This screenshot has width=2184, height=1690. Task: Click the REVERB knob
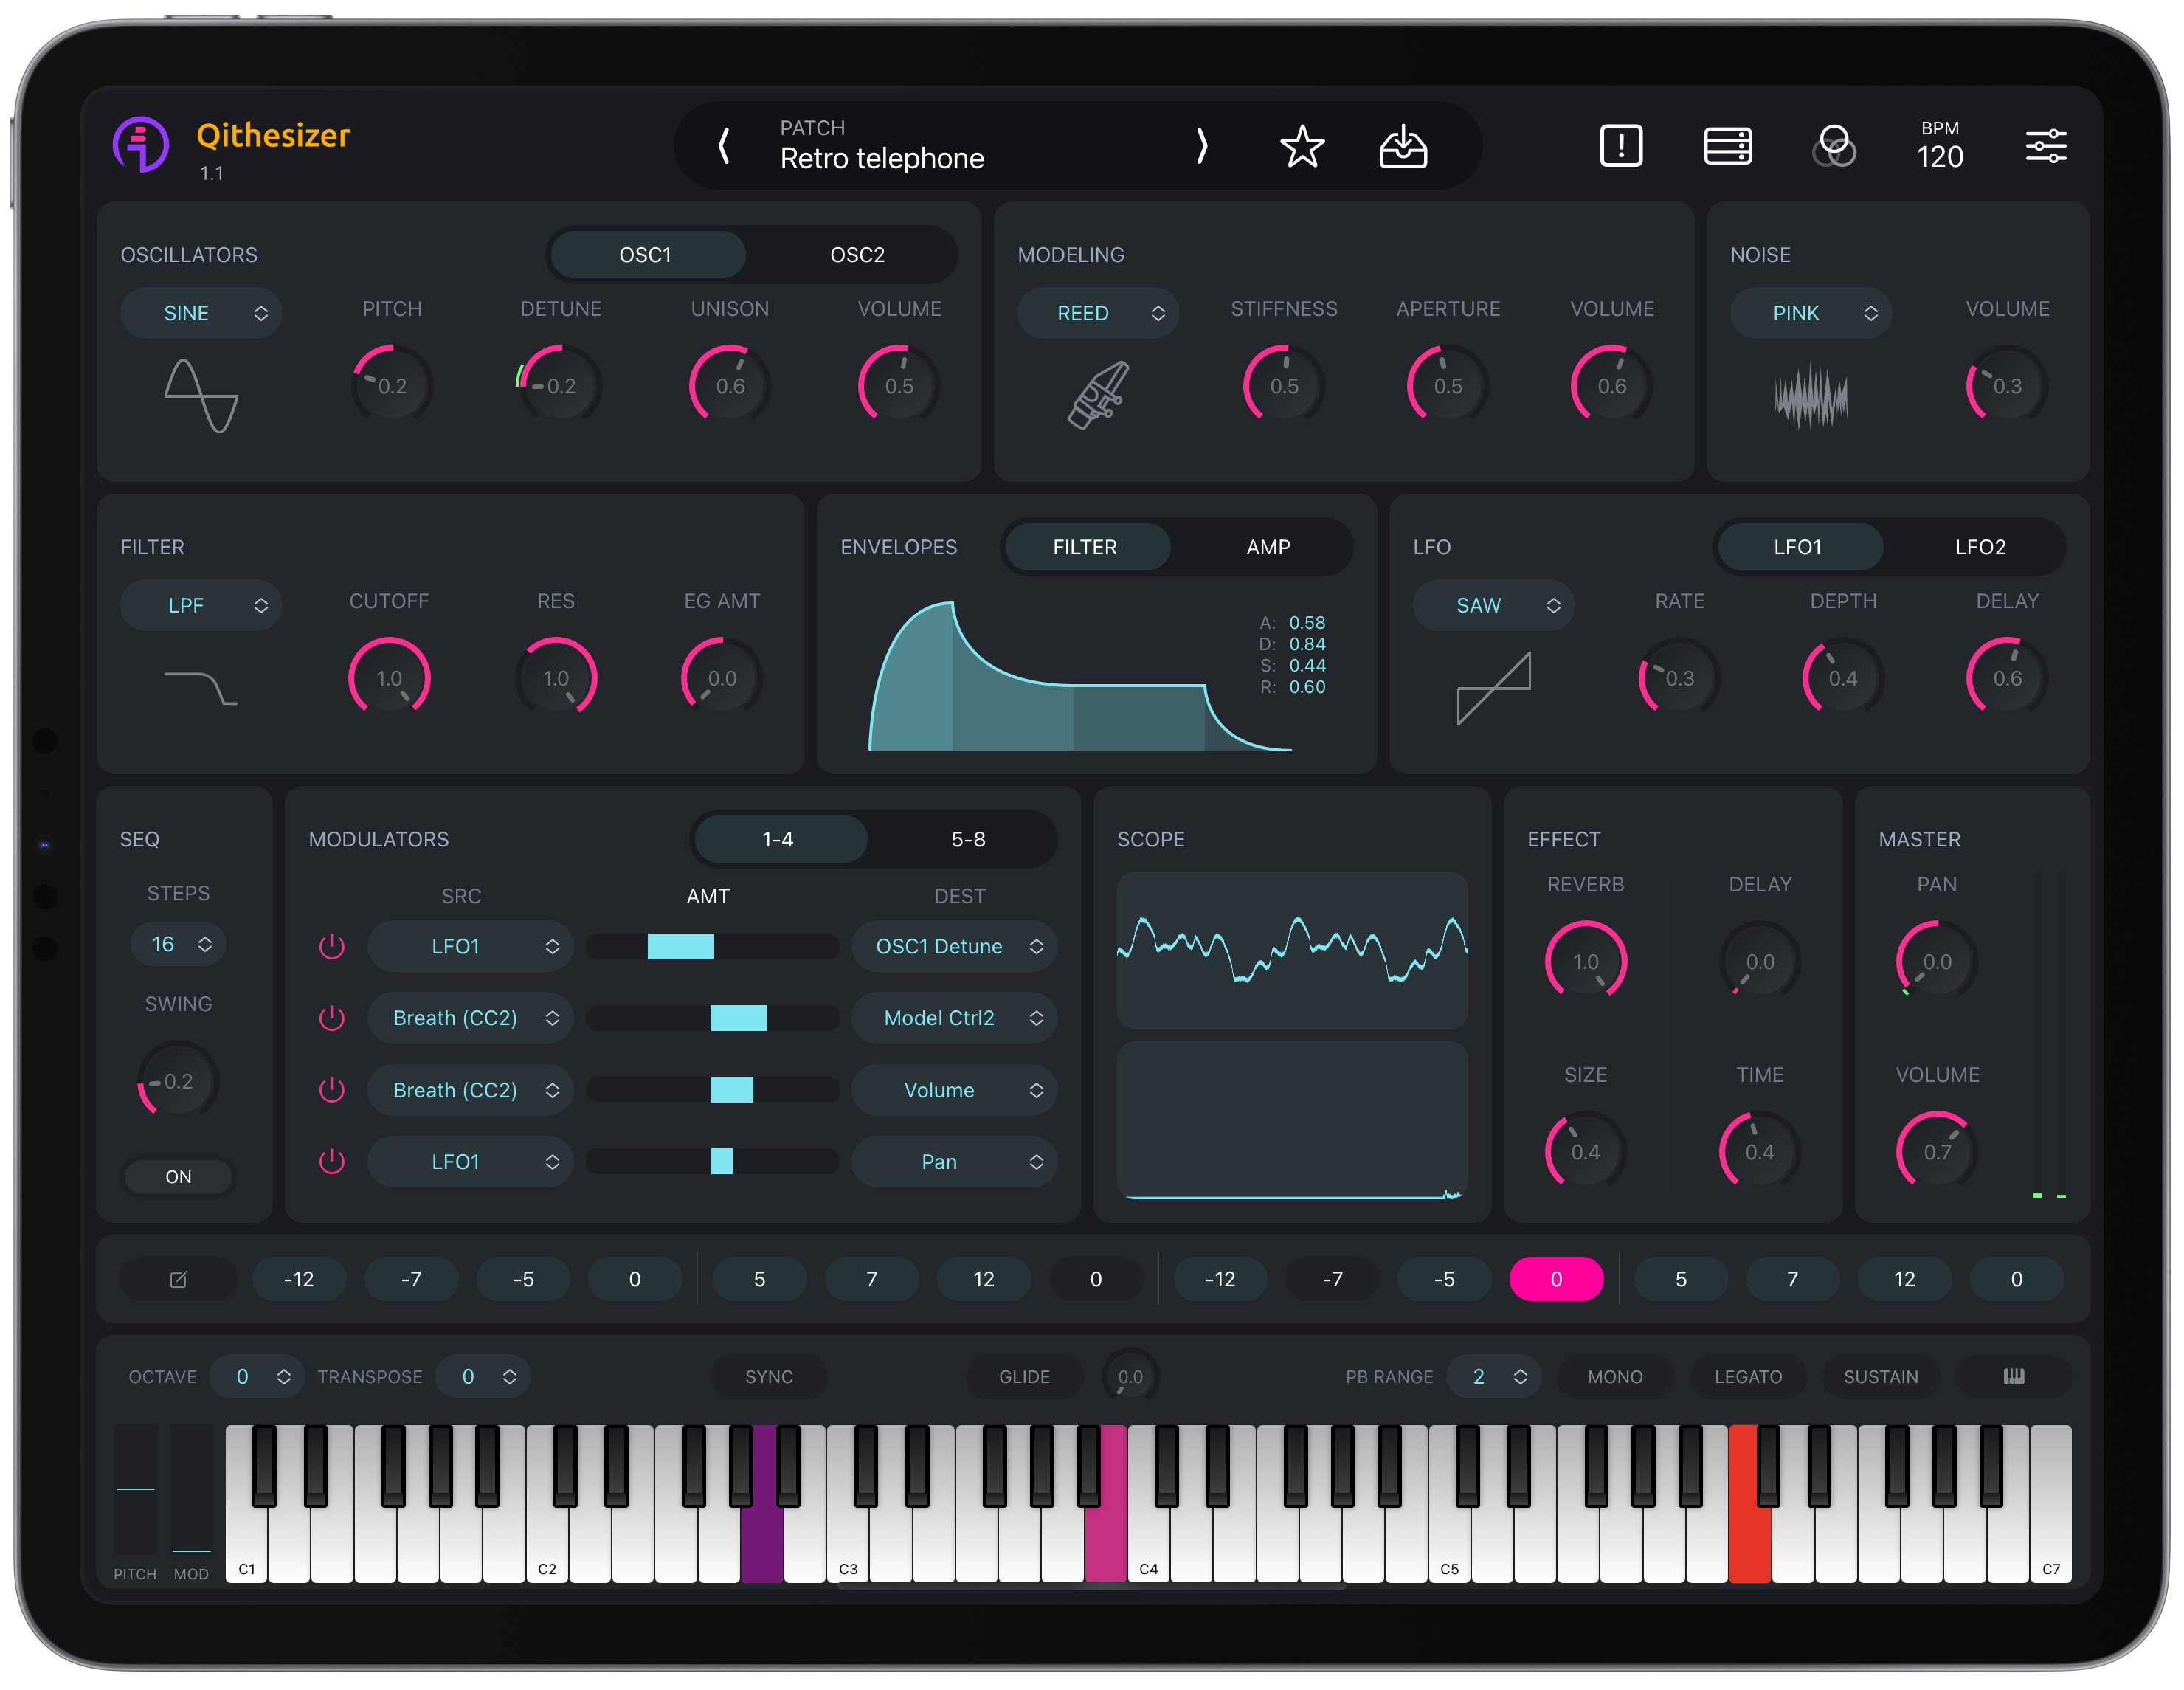coord(1586,961)
